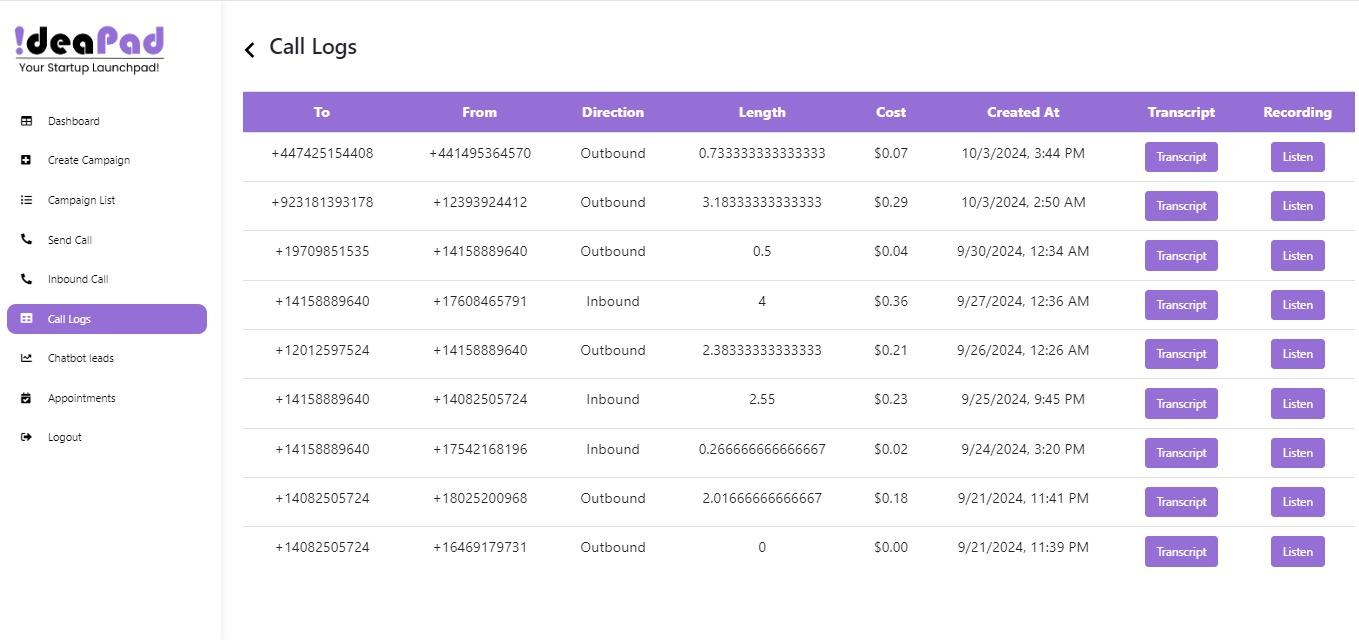
Task: Click the Campaign List icon
Action: pos(26,200)
